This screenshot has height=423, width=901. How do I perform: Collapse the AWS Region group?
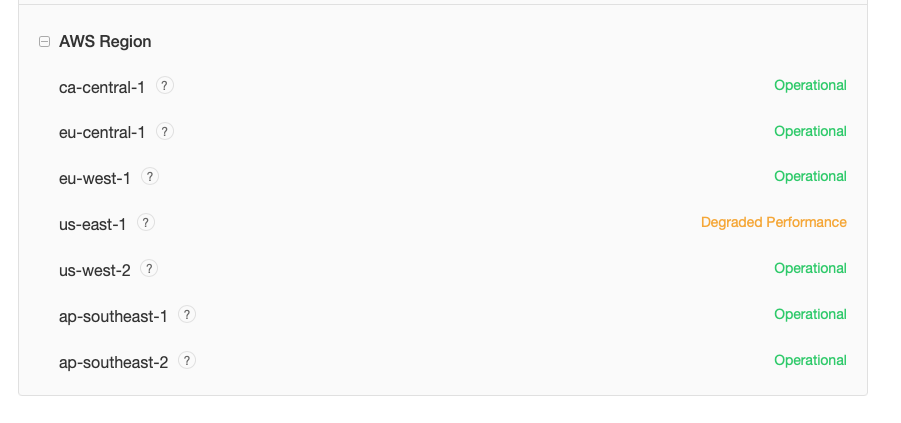tap(44, 42)
